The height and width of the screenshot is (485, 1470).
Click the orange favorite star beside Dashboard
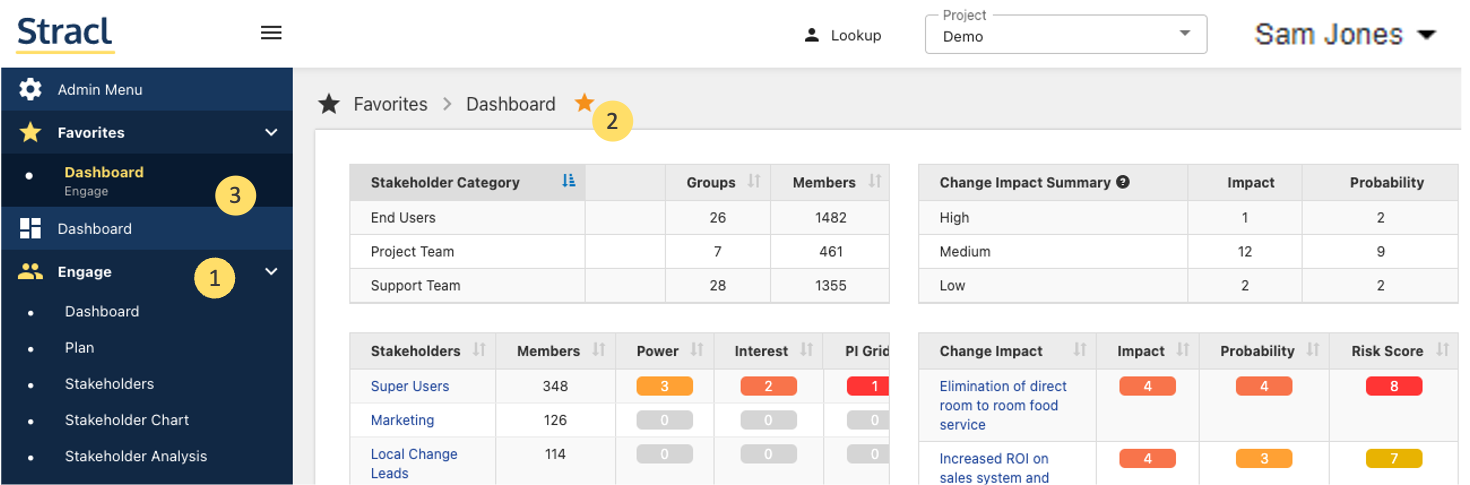[x=584, y=103]
